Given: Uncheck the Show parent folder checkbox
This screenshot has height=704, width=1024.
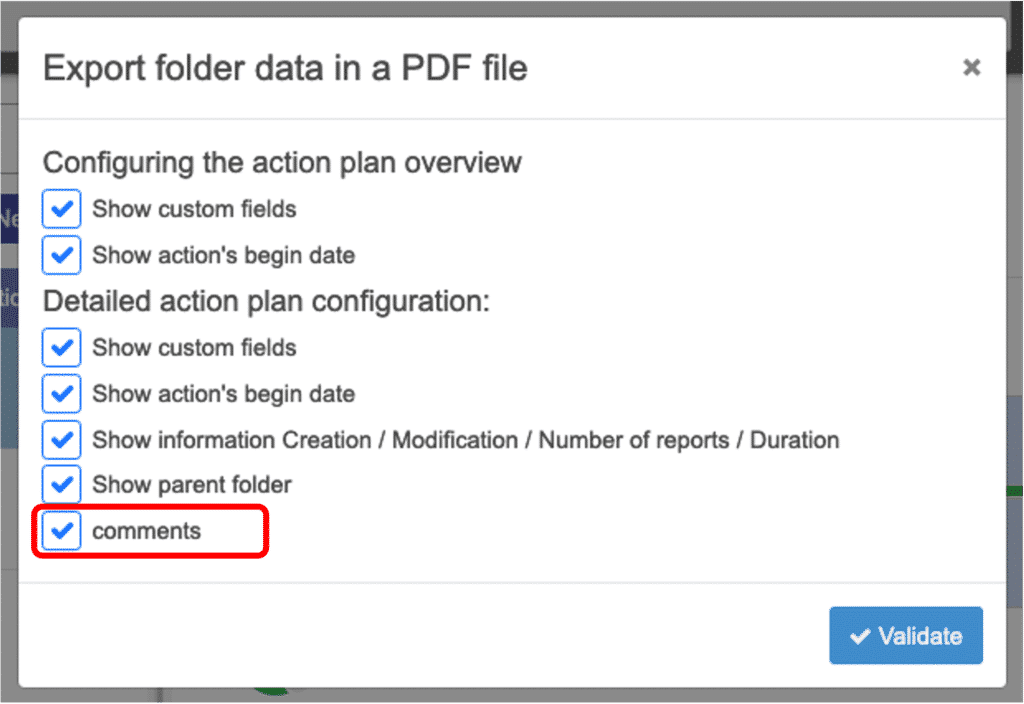Looking at the screenshot, I should click(62, 485).
